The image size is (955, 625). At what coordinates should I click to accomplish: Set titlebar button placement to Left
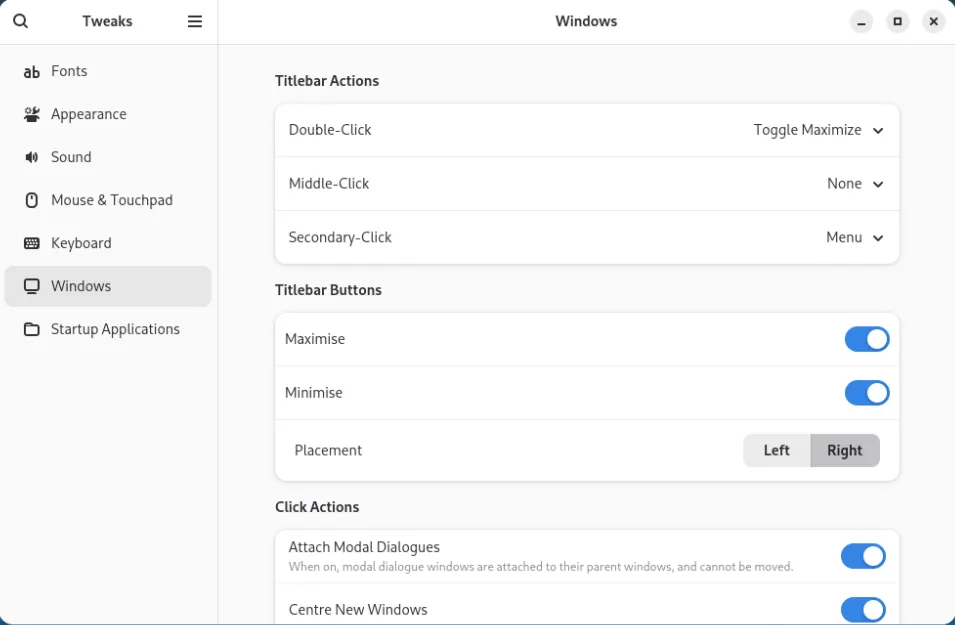(776, 450)
